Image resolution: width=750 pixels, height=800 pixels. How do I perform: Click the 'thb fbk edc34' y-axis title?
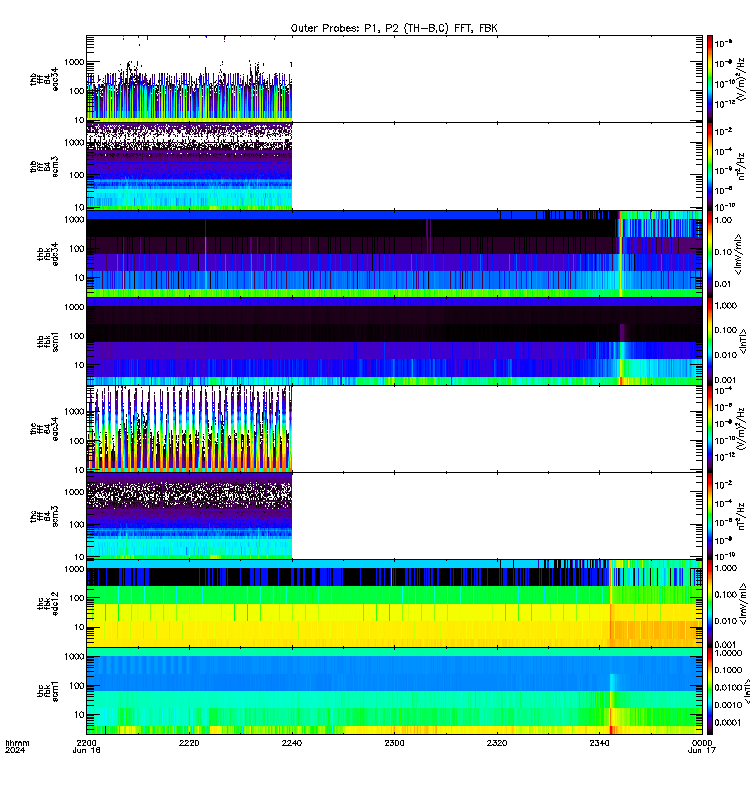[x=48, y=254]
